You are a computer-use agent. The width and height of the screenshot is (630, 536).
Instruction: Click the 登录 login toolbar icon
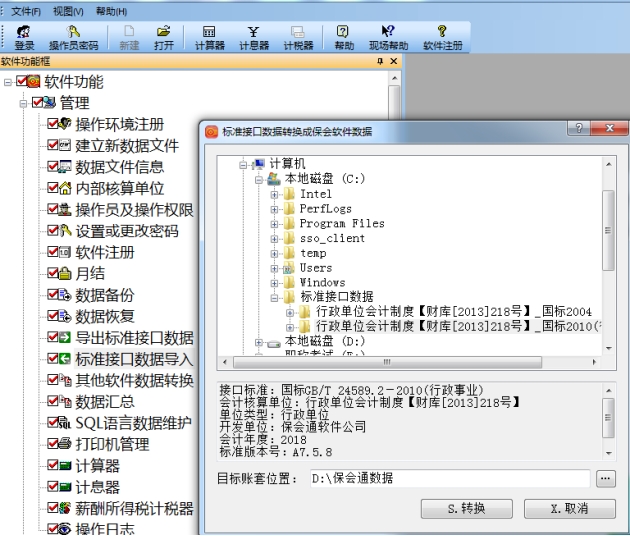24,37
